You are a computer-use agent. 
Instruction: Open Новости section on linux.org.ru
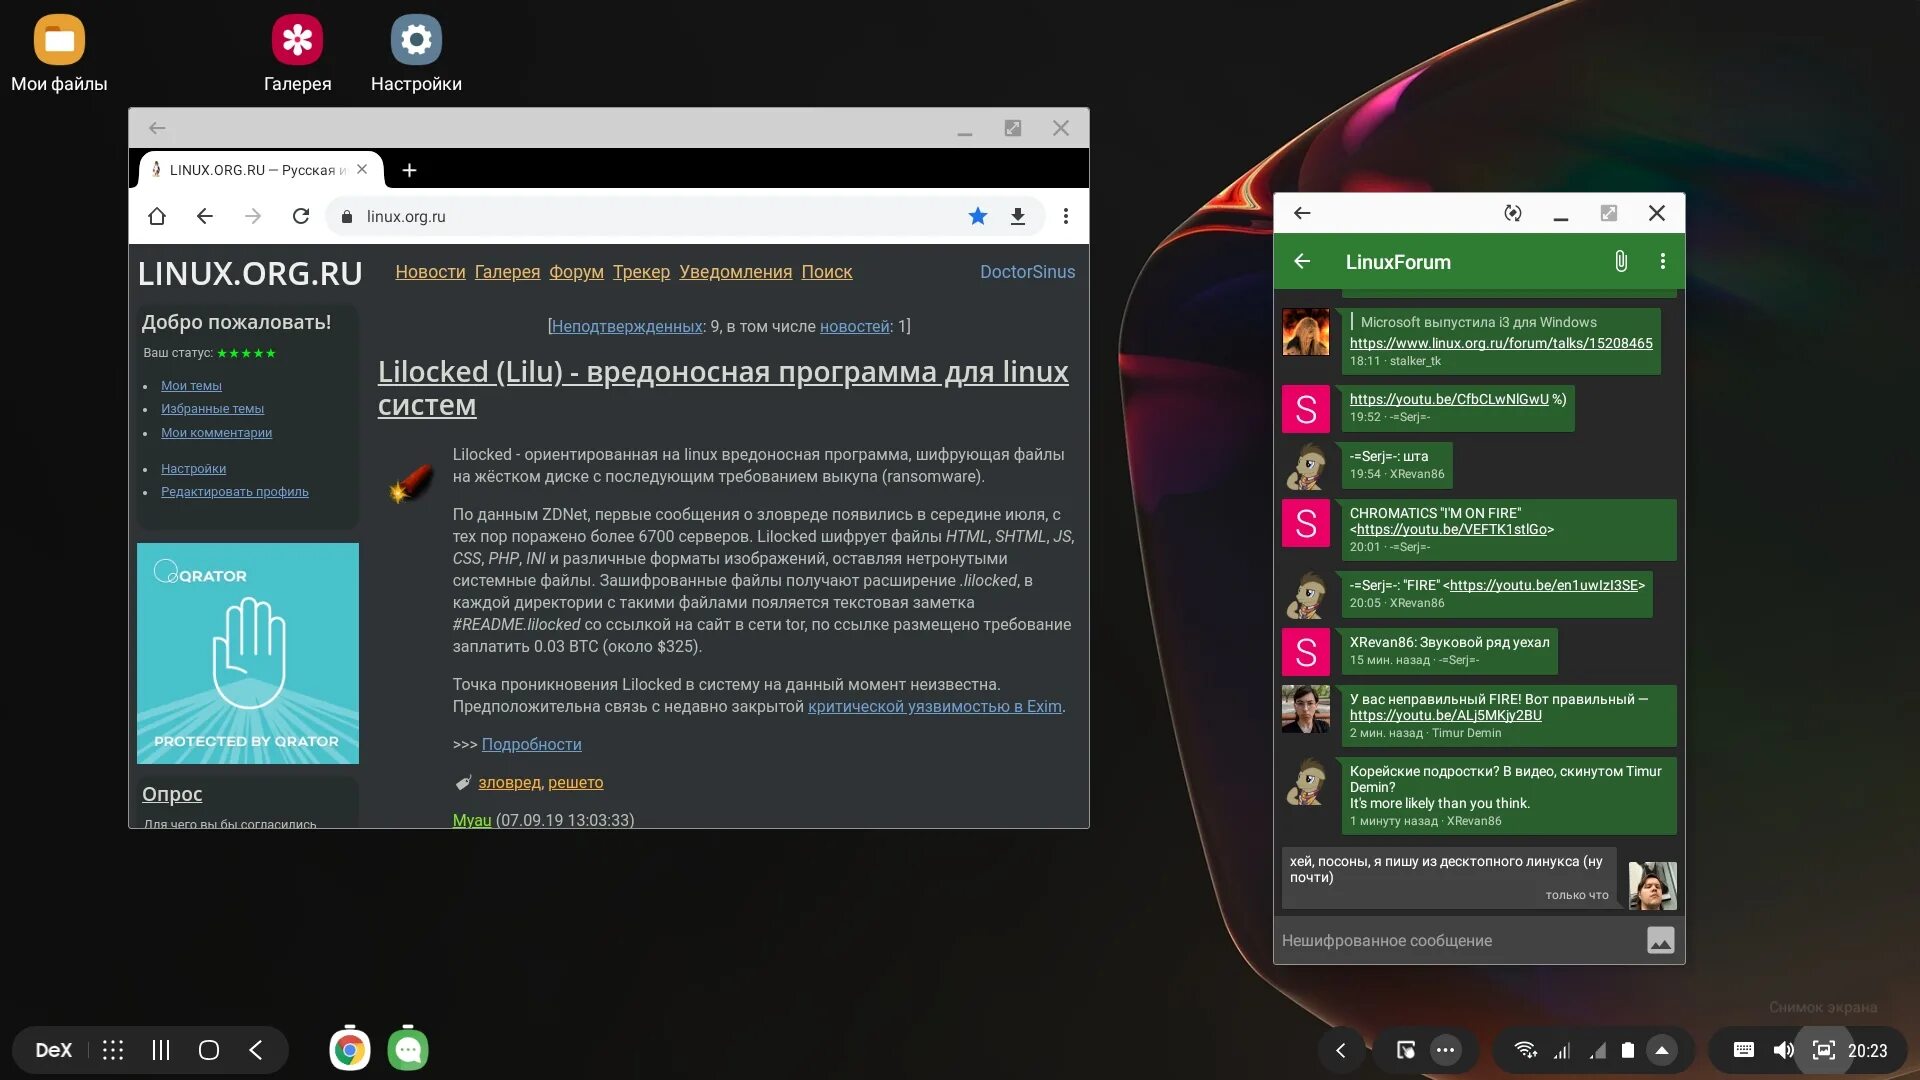coord(430,272)
